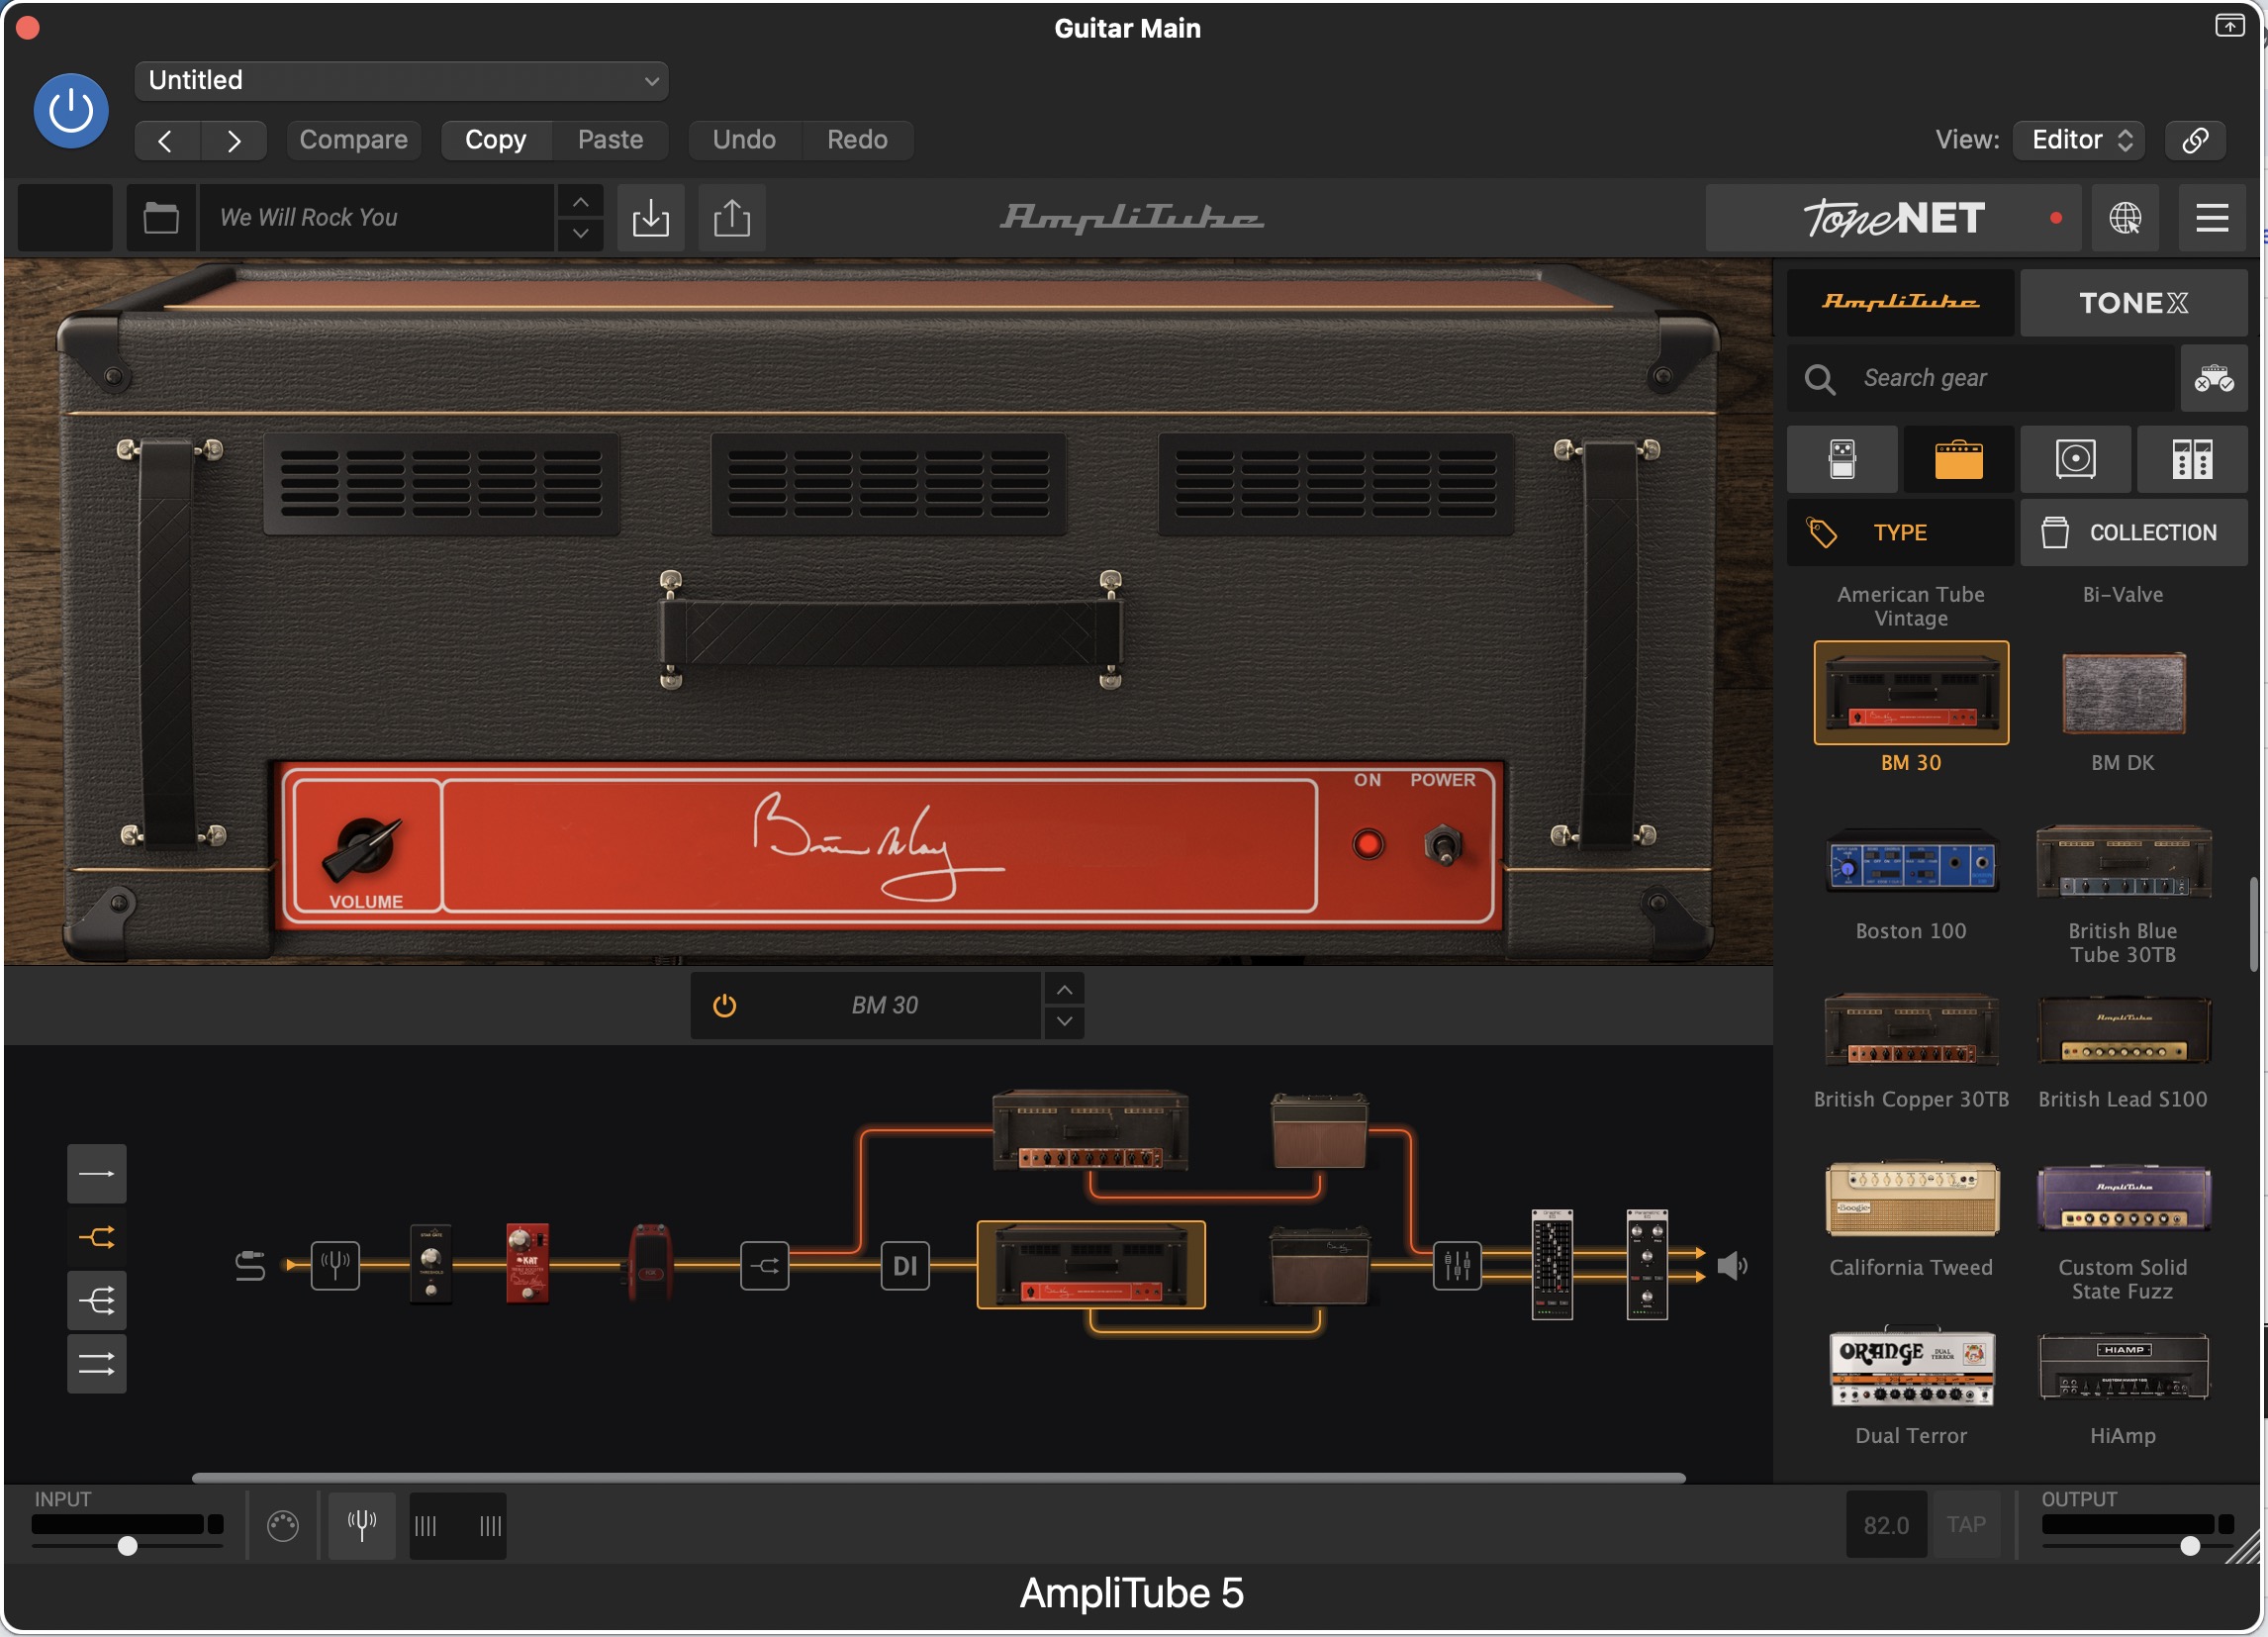Toggle the tuner in bottom bar

361,1525
